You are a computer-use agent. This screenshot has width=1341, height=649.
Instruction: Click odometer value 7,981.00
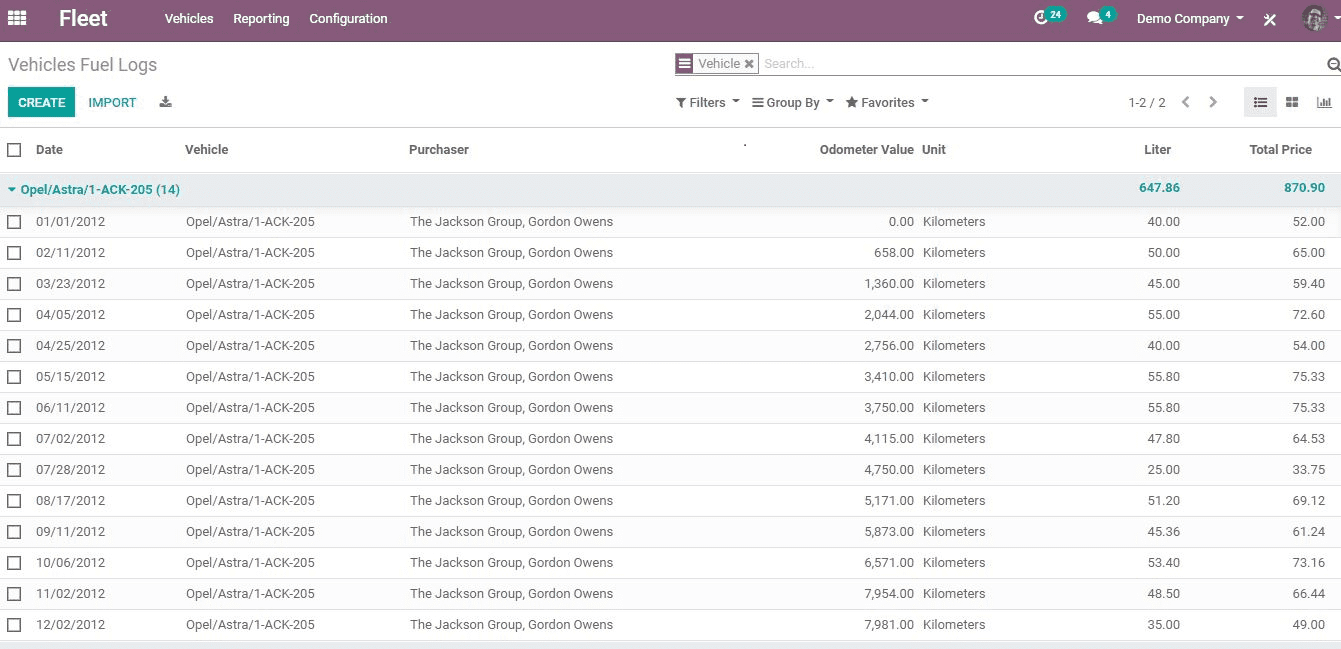pos(889,625)
